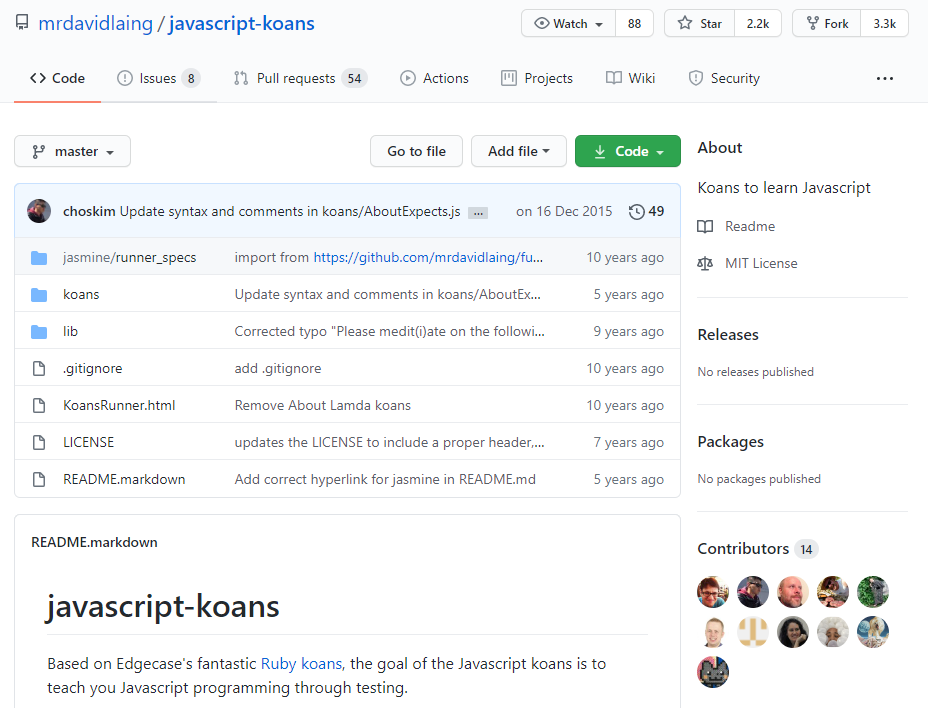Open the mrdavidlaing owner link
The height and width of the screenshot is (708, 928).
click(95, 24)
